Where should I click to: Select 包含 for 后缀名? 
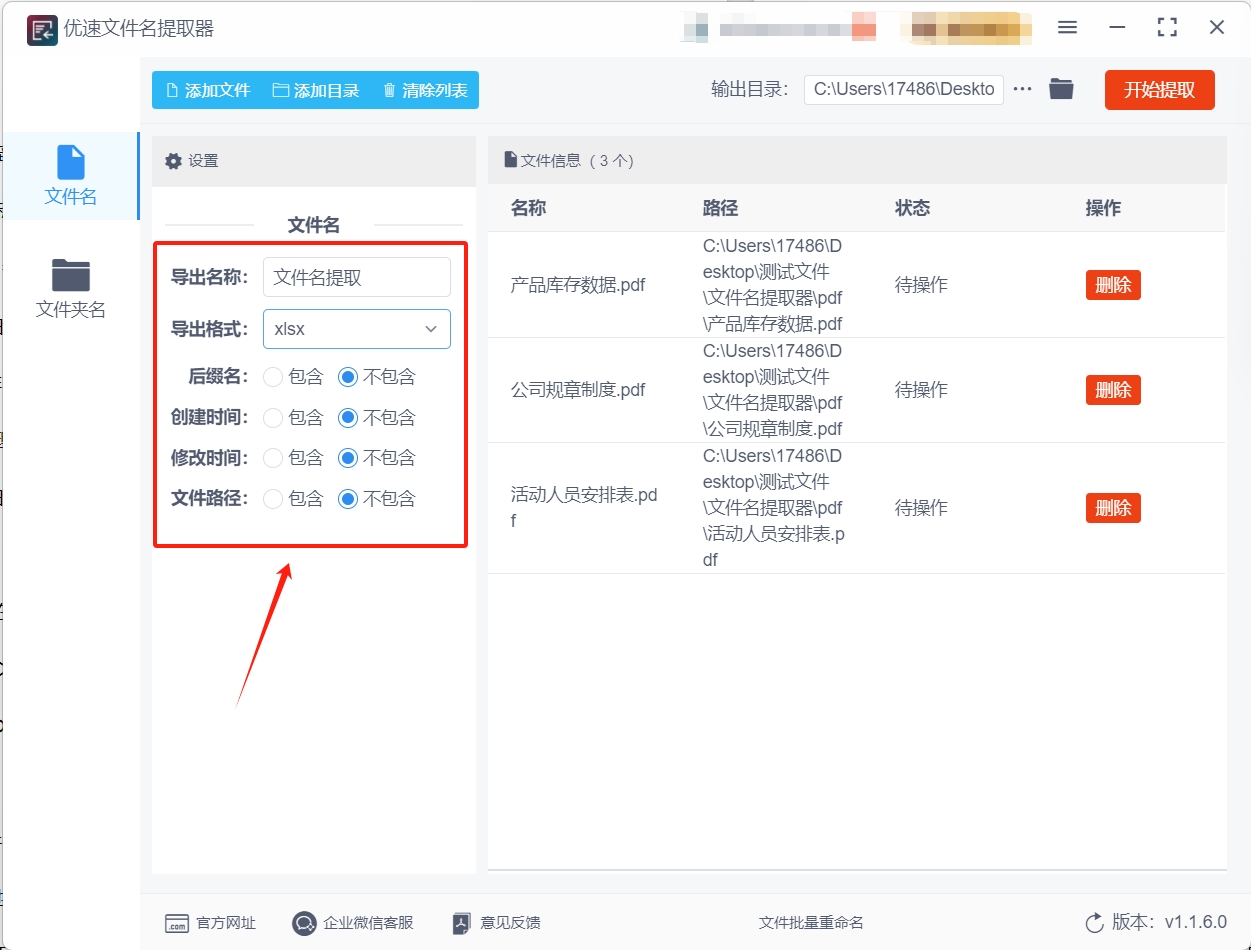(273, 377)
